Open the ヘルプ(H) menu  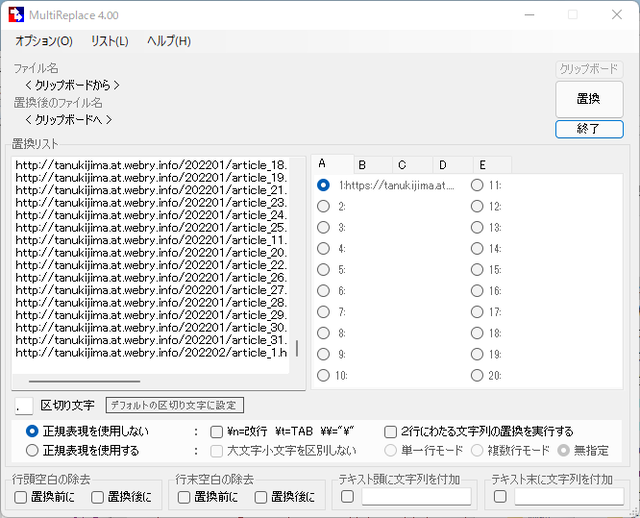click(x=169, y=41)
